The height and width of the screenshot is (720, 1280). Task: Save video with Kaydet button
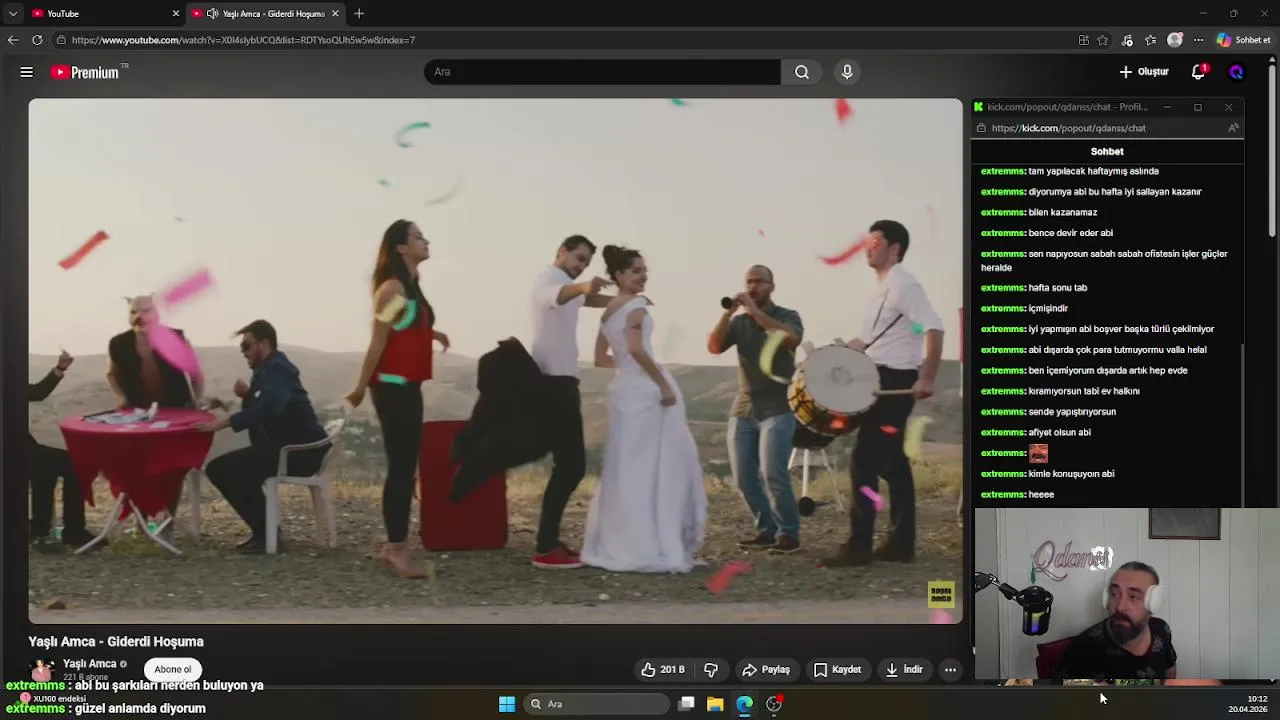(x=838, y=670)
